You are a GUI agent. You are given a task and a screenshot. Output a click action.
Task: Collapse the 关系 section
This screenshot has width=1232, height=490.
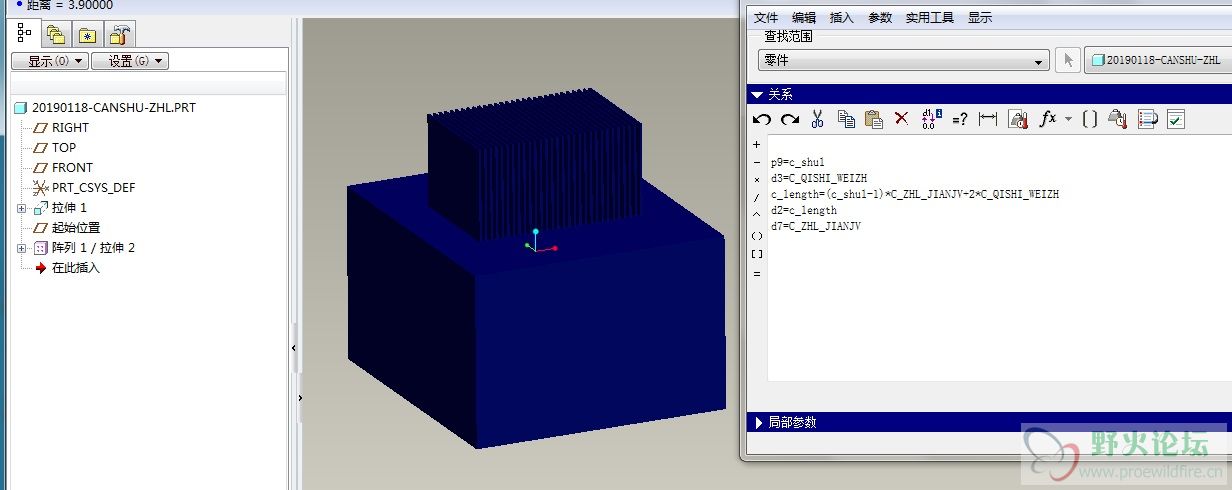pos(758,95)
